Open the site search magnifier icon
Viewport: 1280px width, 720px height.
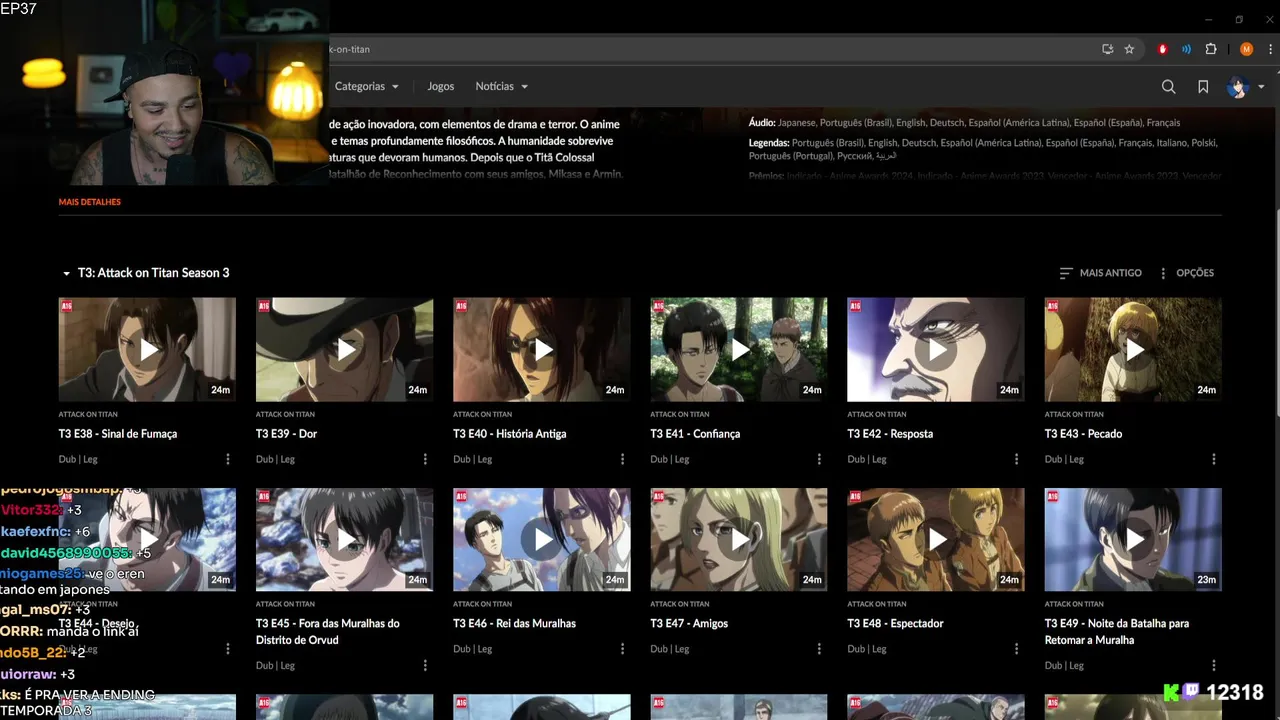tap(1168, 87)
